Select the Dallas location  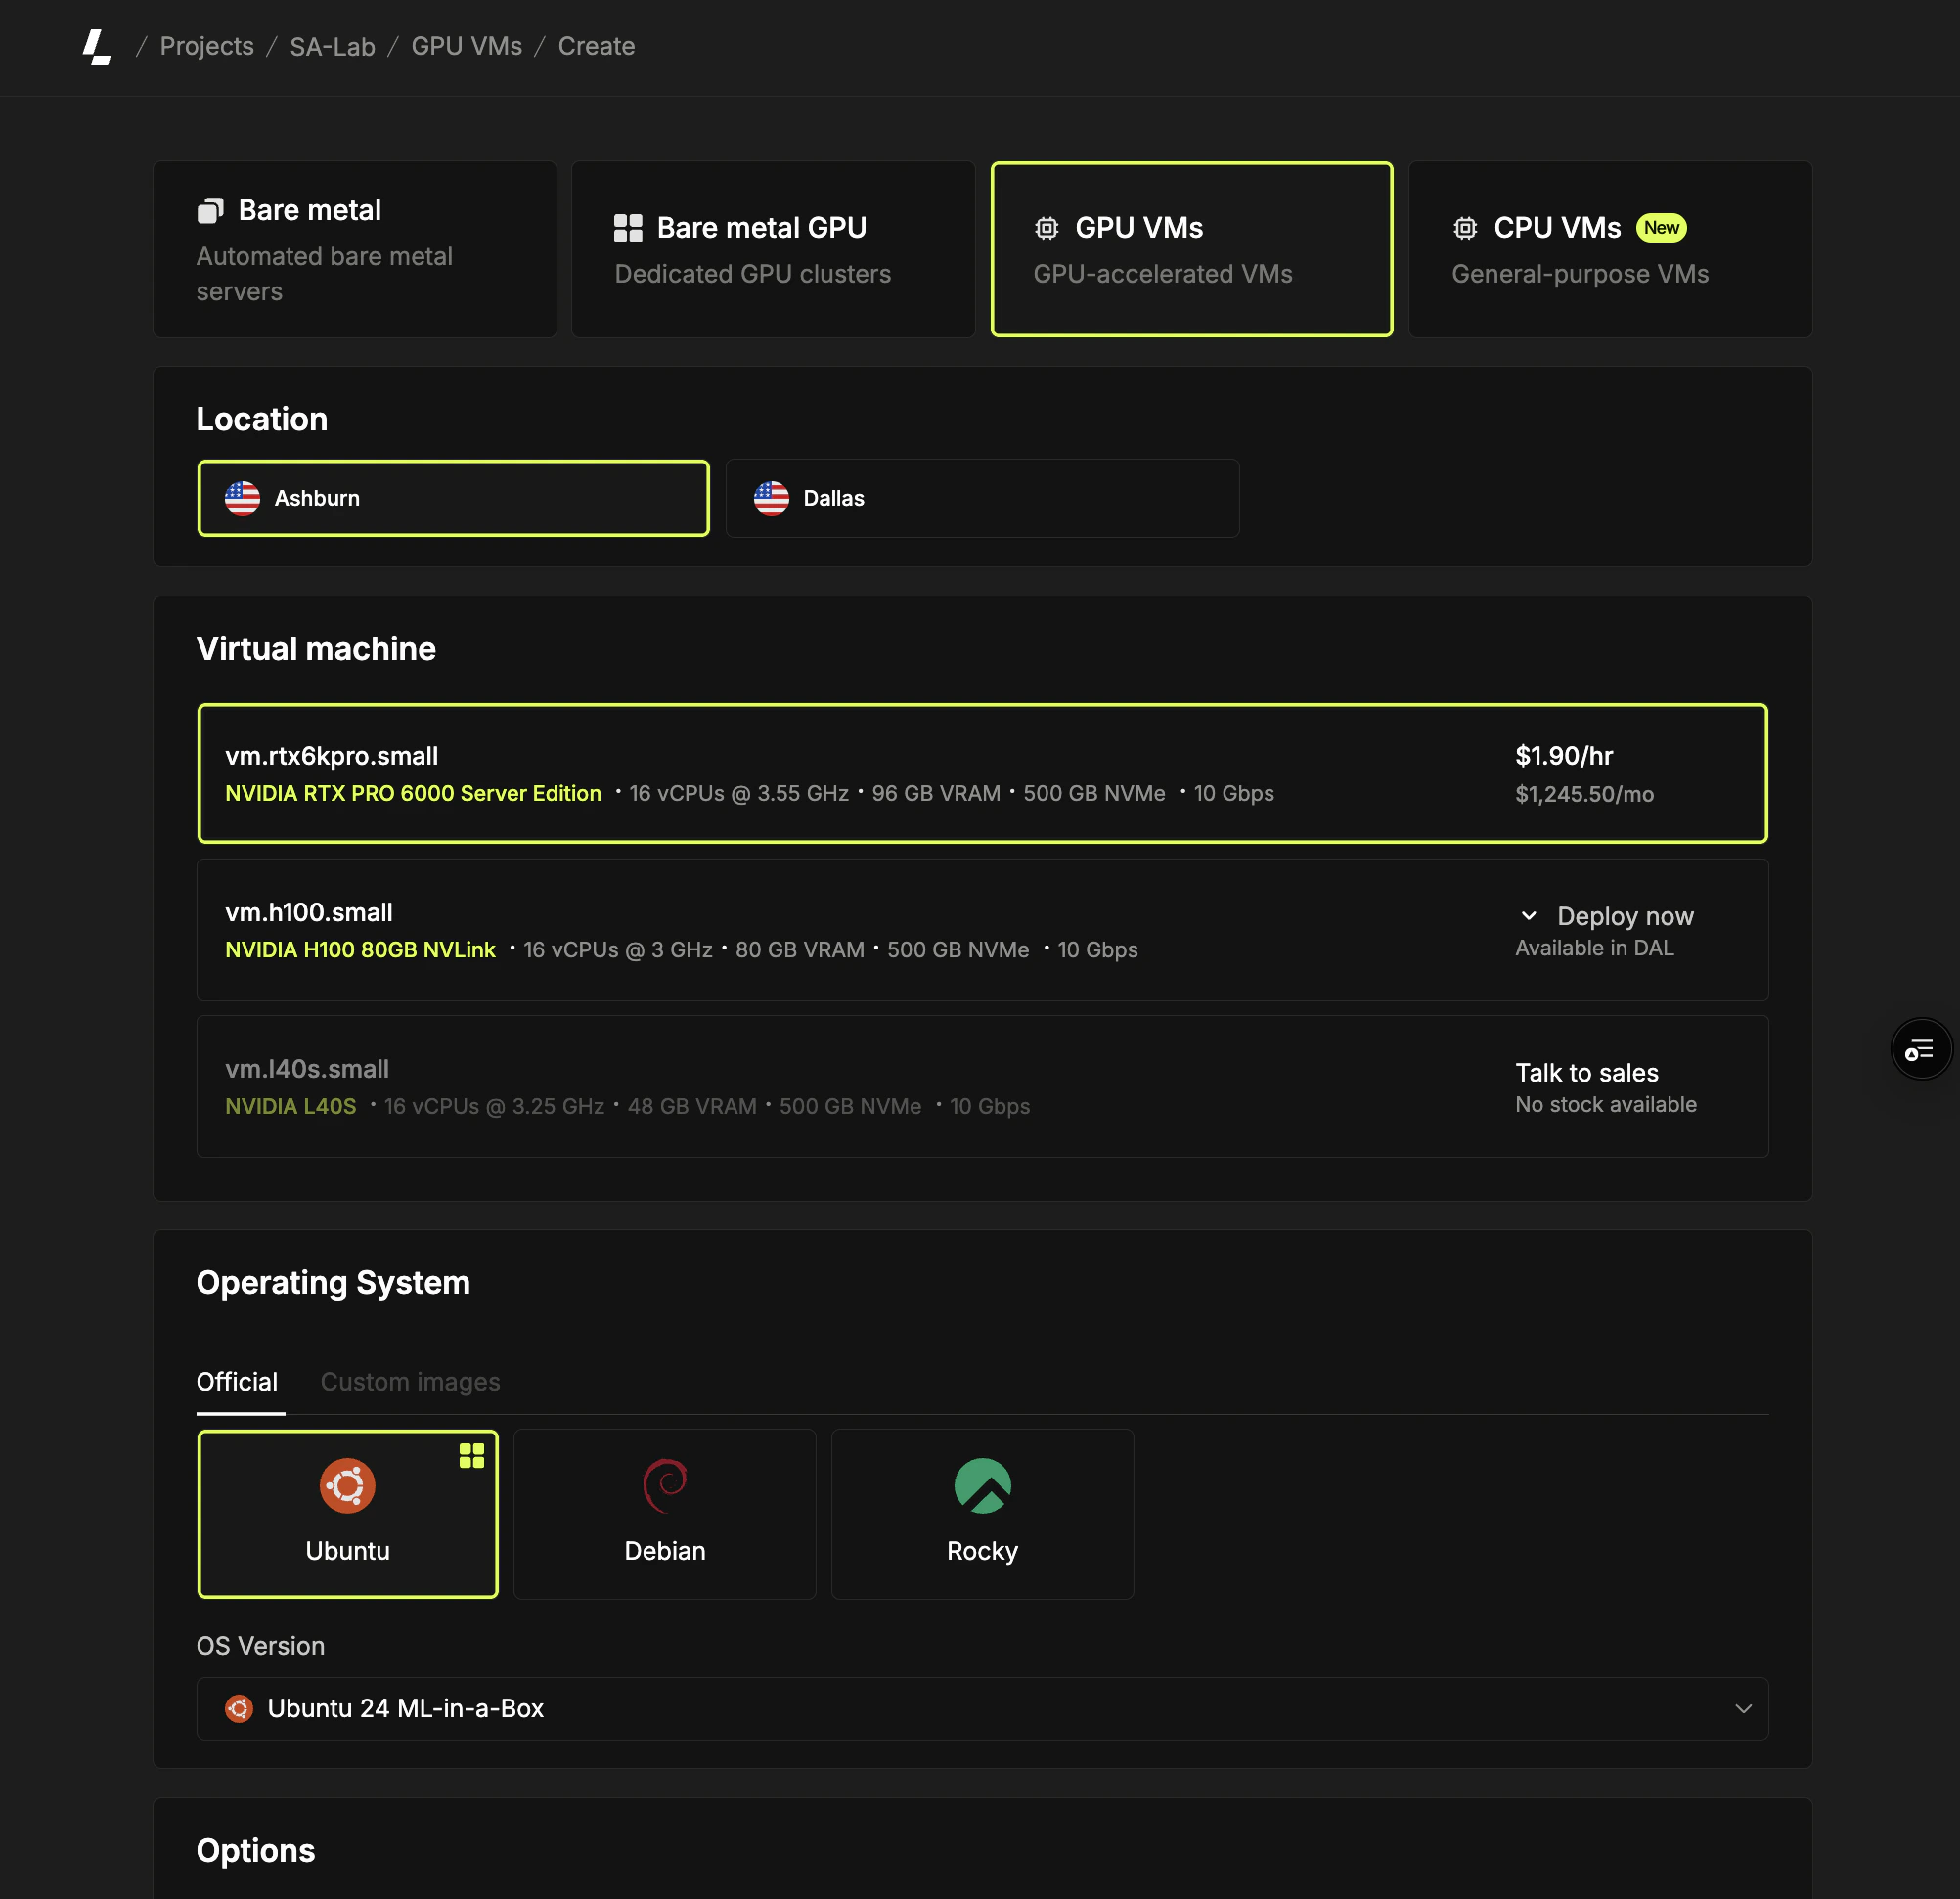coord(981,497)
